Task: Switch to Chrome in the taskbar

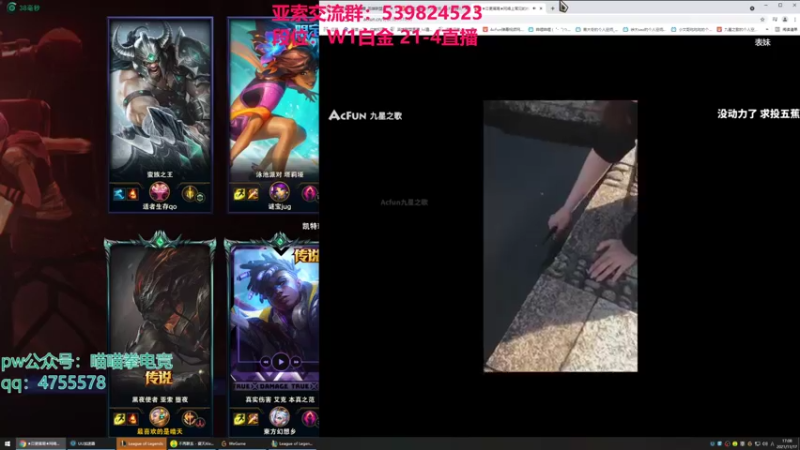Action: point(41,444)
